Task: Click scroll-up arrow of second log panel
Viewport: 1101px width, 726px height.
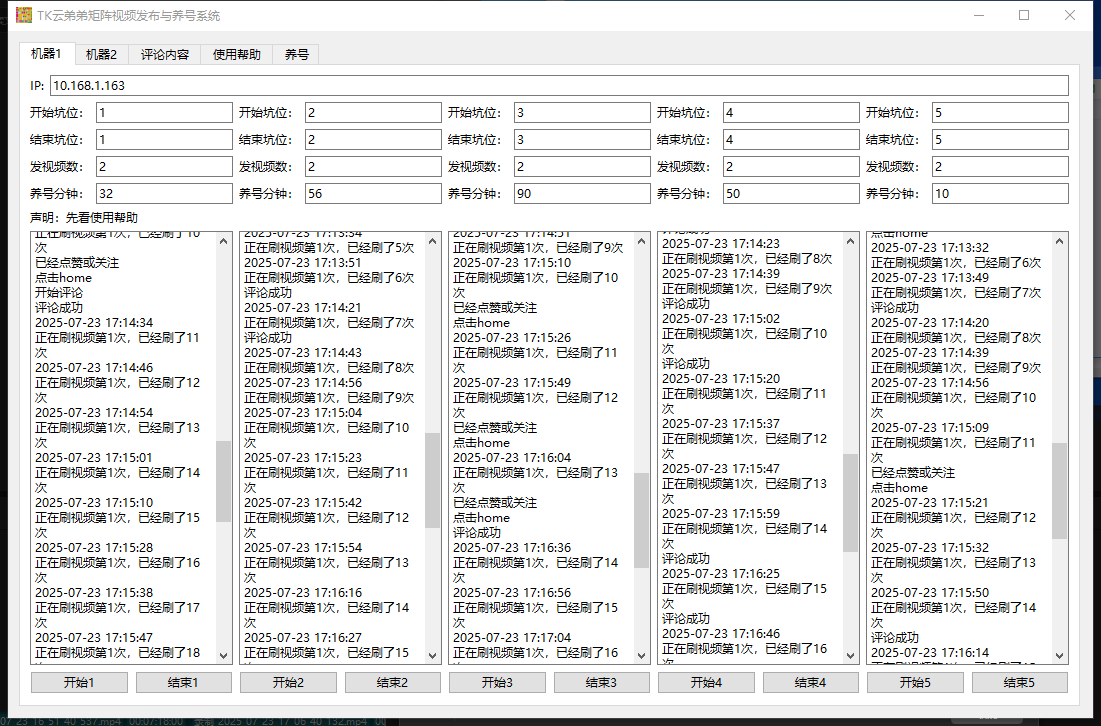Action: point(433,242)
